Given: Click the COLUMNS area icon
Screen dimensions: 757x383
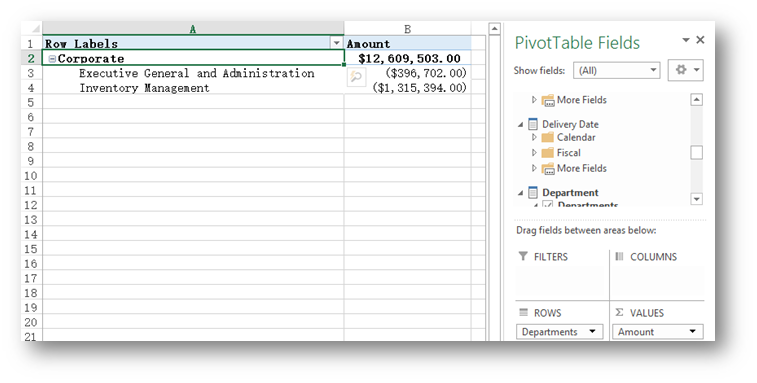Looking at the screenshot, I should pyautogui.click(x=619, y=256).
